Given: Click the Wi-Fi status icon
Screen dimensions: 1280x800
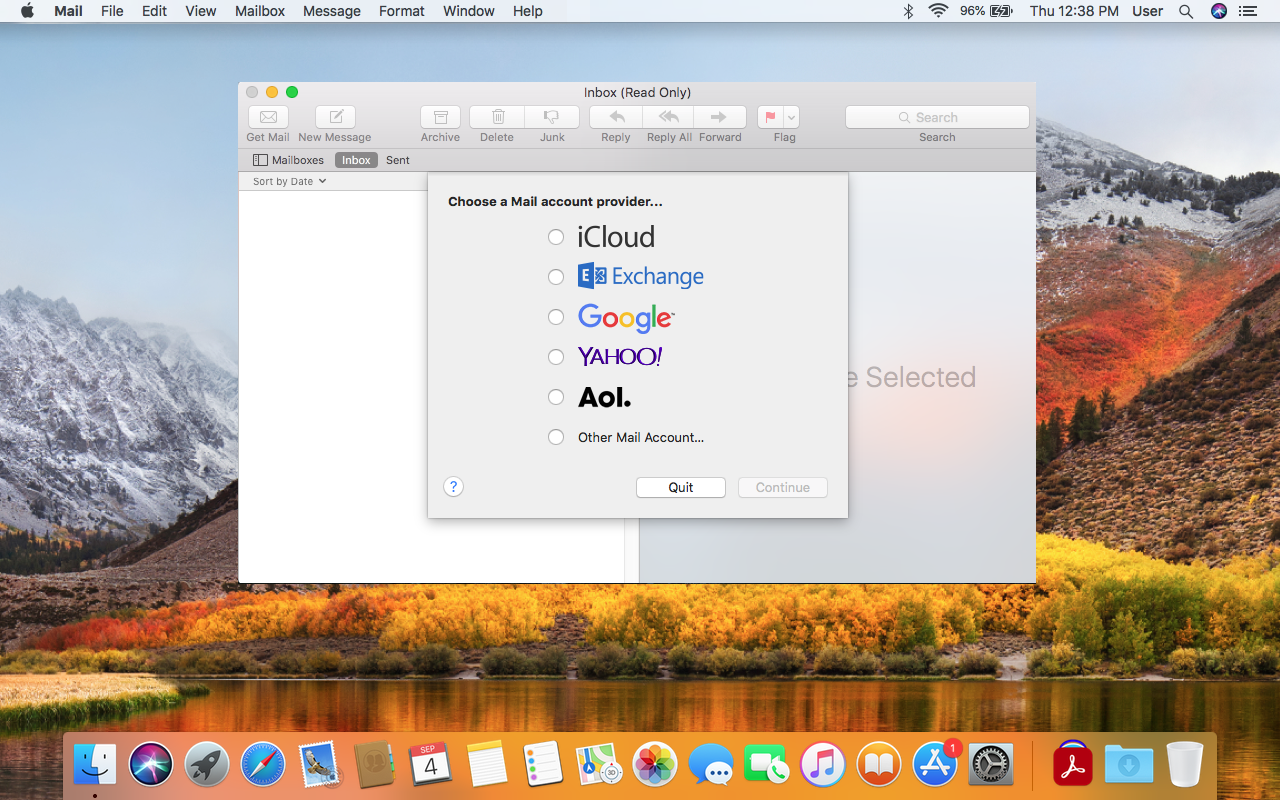Looking at the screenshot, I should pyautogui.click(x=938, y=11).
